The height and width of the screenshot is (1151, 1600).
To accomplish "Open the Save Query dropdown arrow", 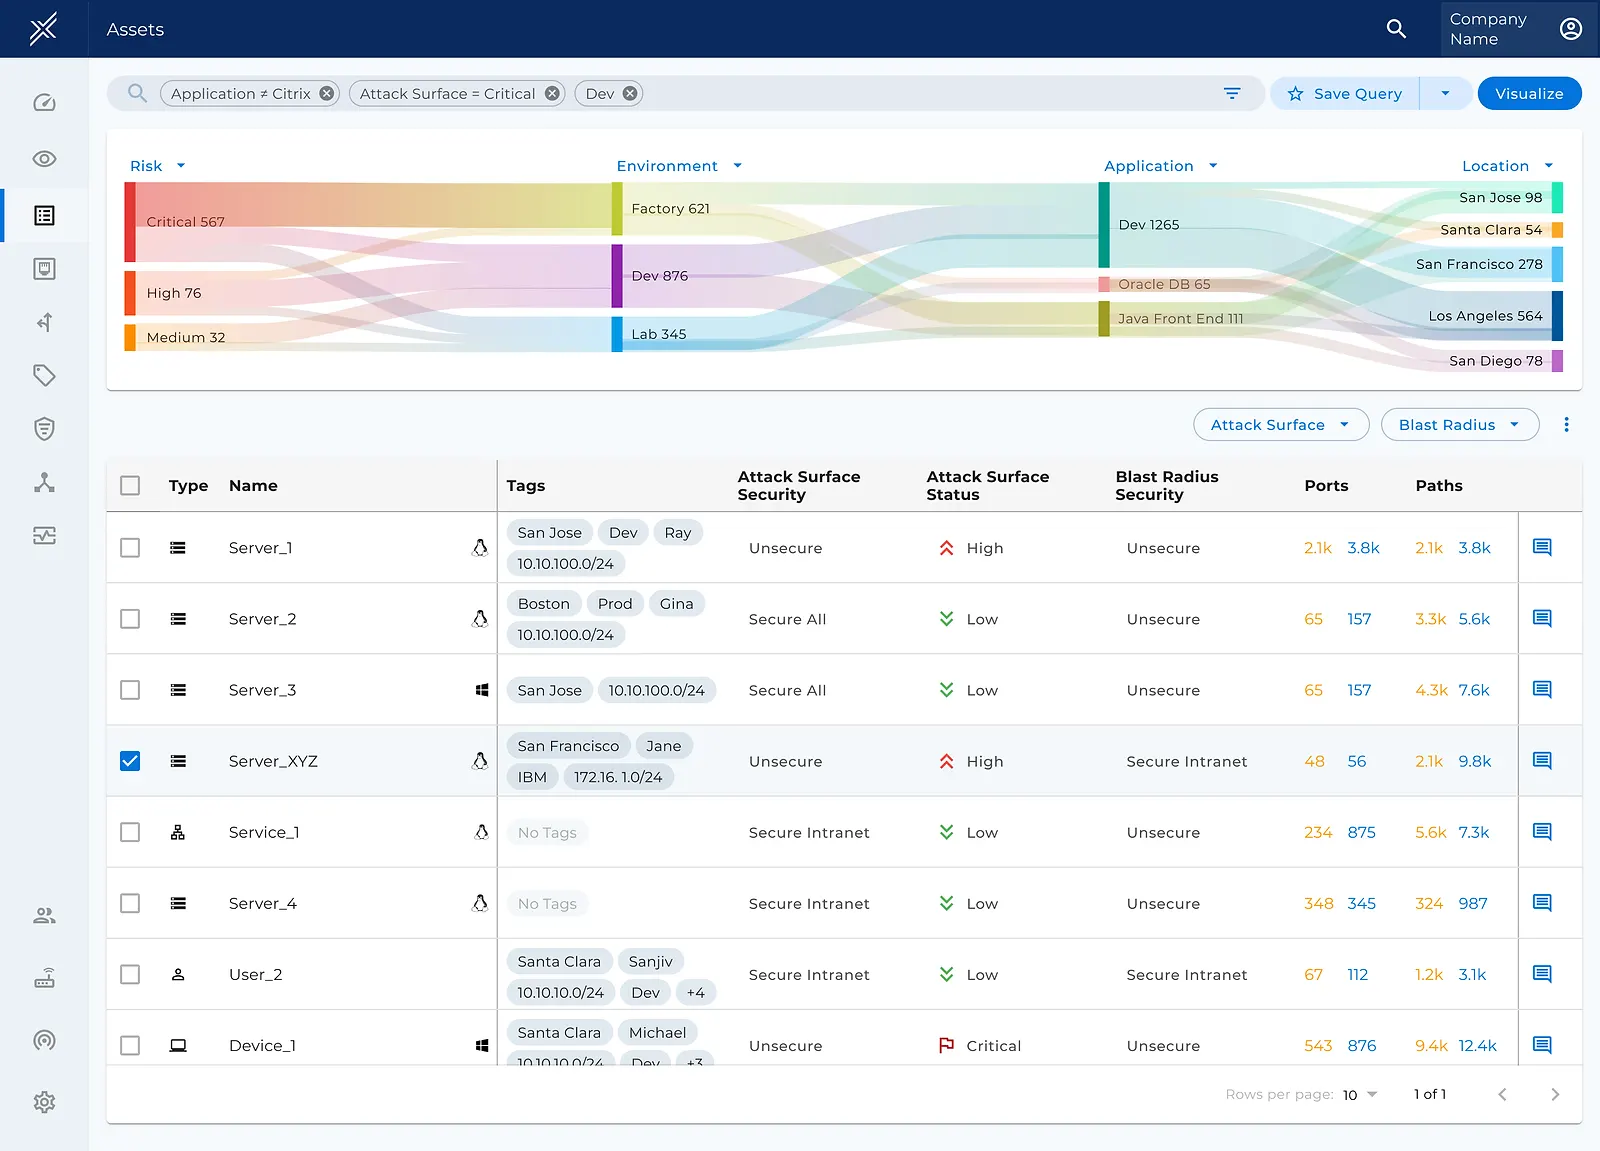I will point(1445,94).
